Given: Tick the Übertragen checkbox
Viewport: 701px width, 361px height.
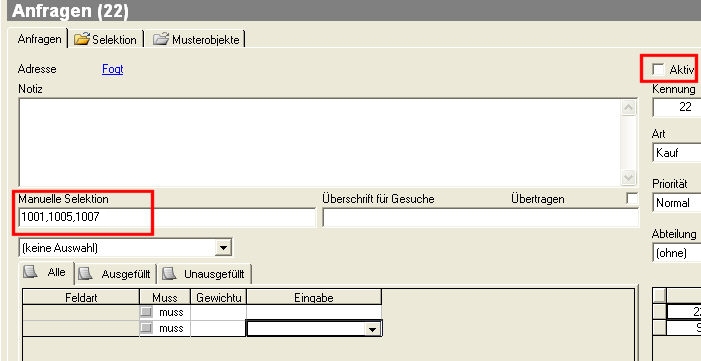Looking at the screenshot, I should 632,199.
